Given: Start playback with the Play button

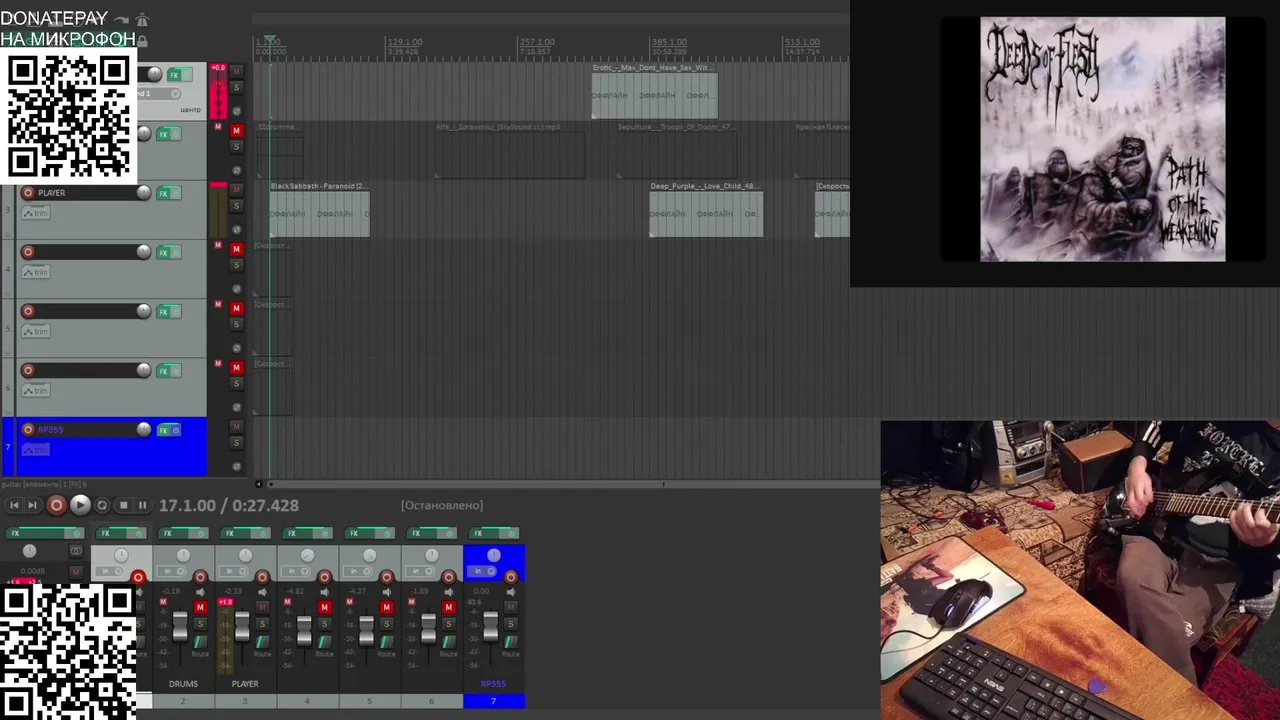Looking at the screenshot, I should click(80, 505).
